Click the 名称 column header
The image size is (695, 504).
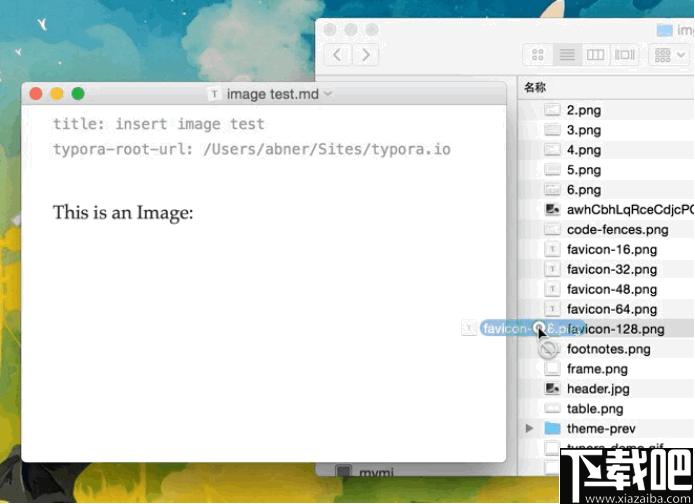click(535, 87)
